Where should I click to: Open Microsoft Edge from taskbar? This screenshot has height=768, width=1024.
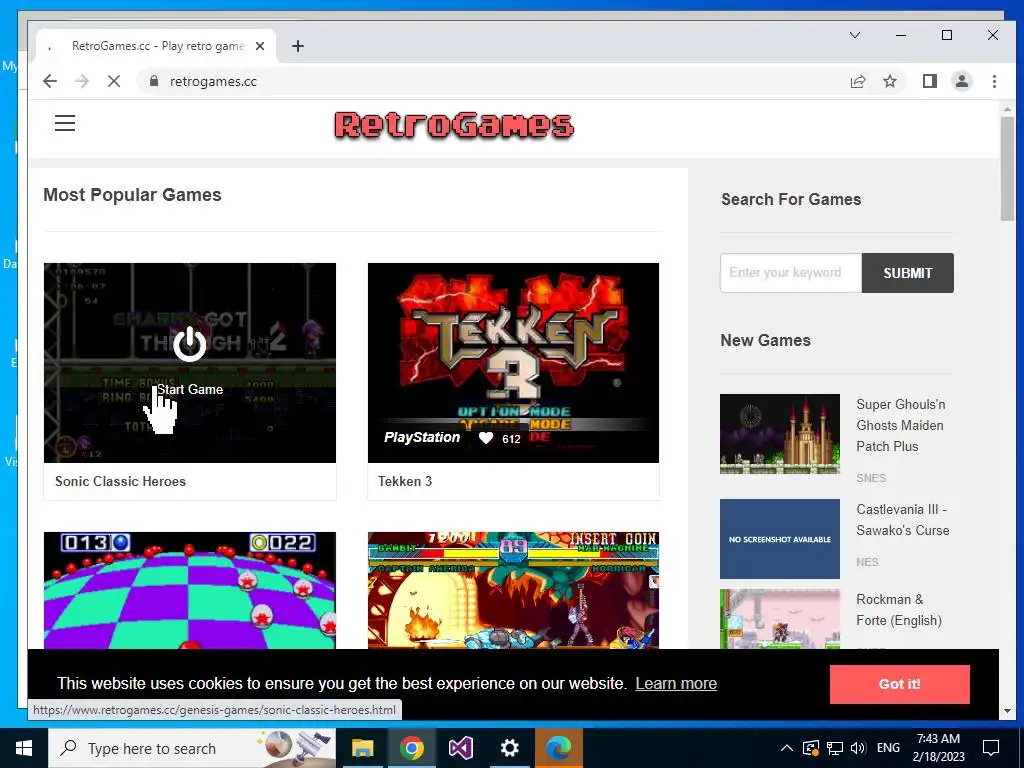[x=559, y=748]
